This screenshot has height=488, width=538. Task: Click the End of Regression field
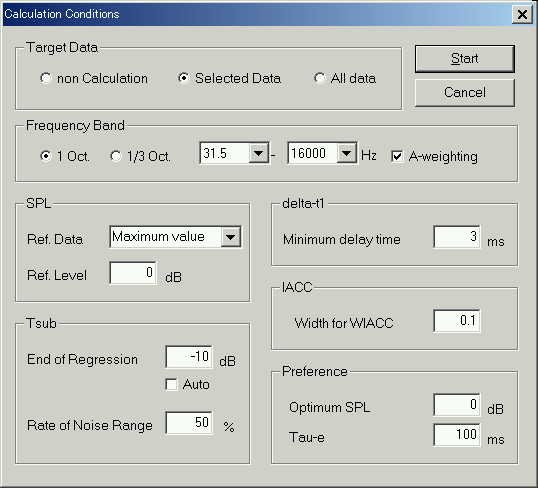[x=189, y=357]
